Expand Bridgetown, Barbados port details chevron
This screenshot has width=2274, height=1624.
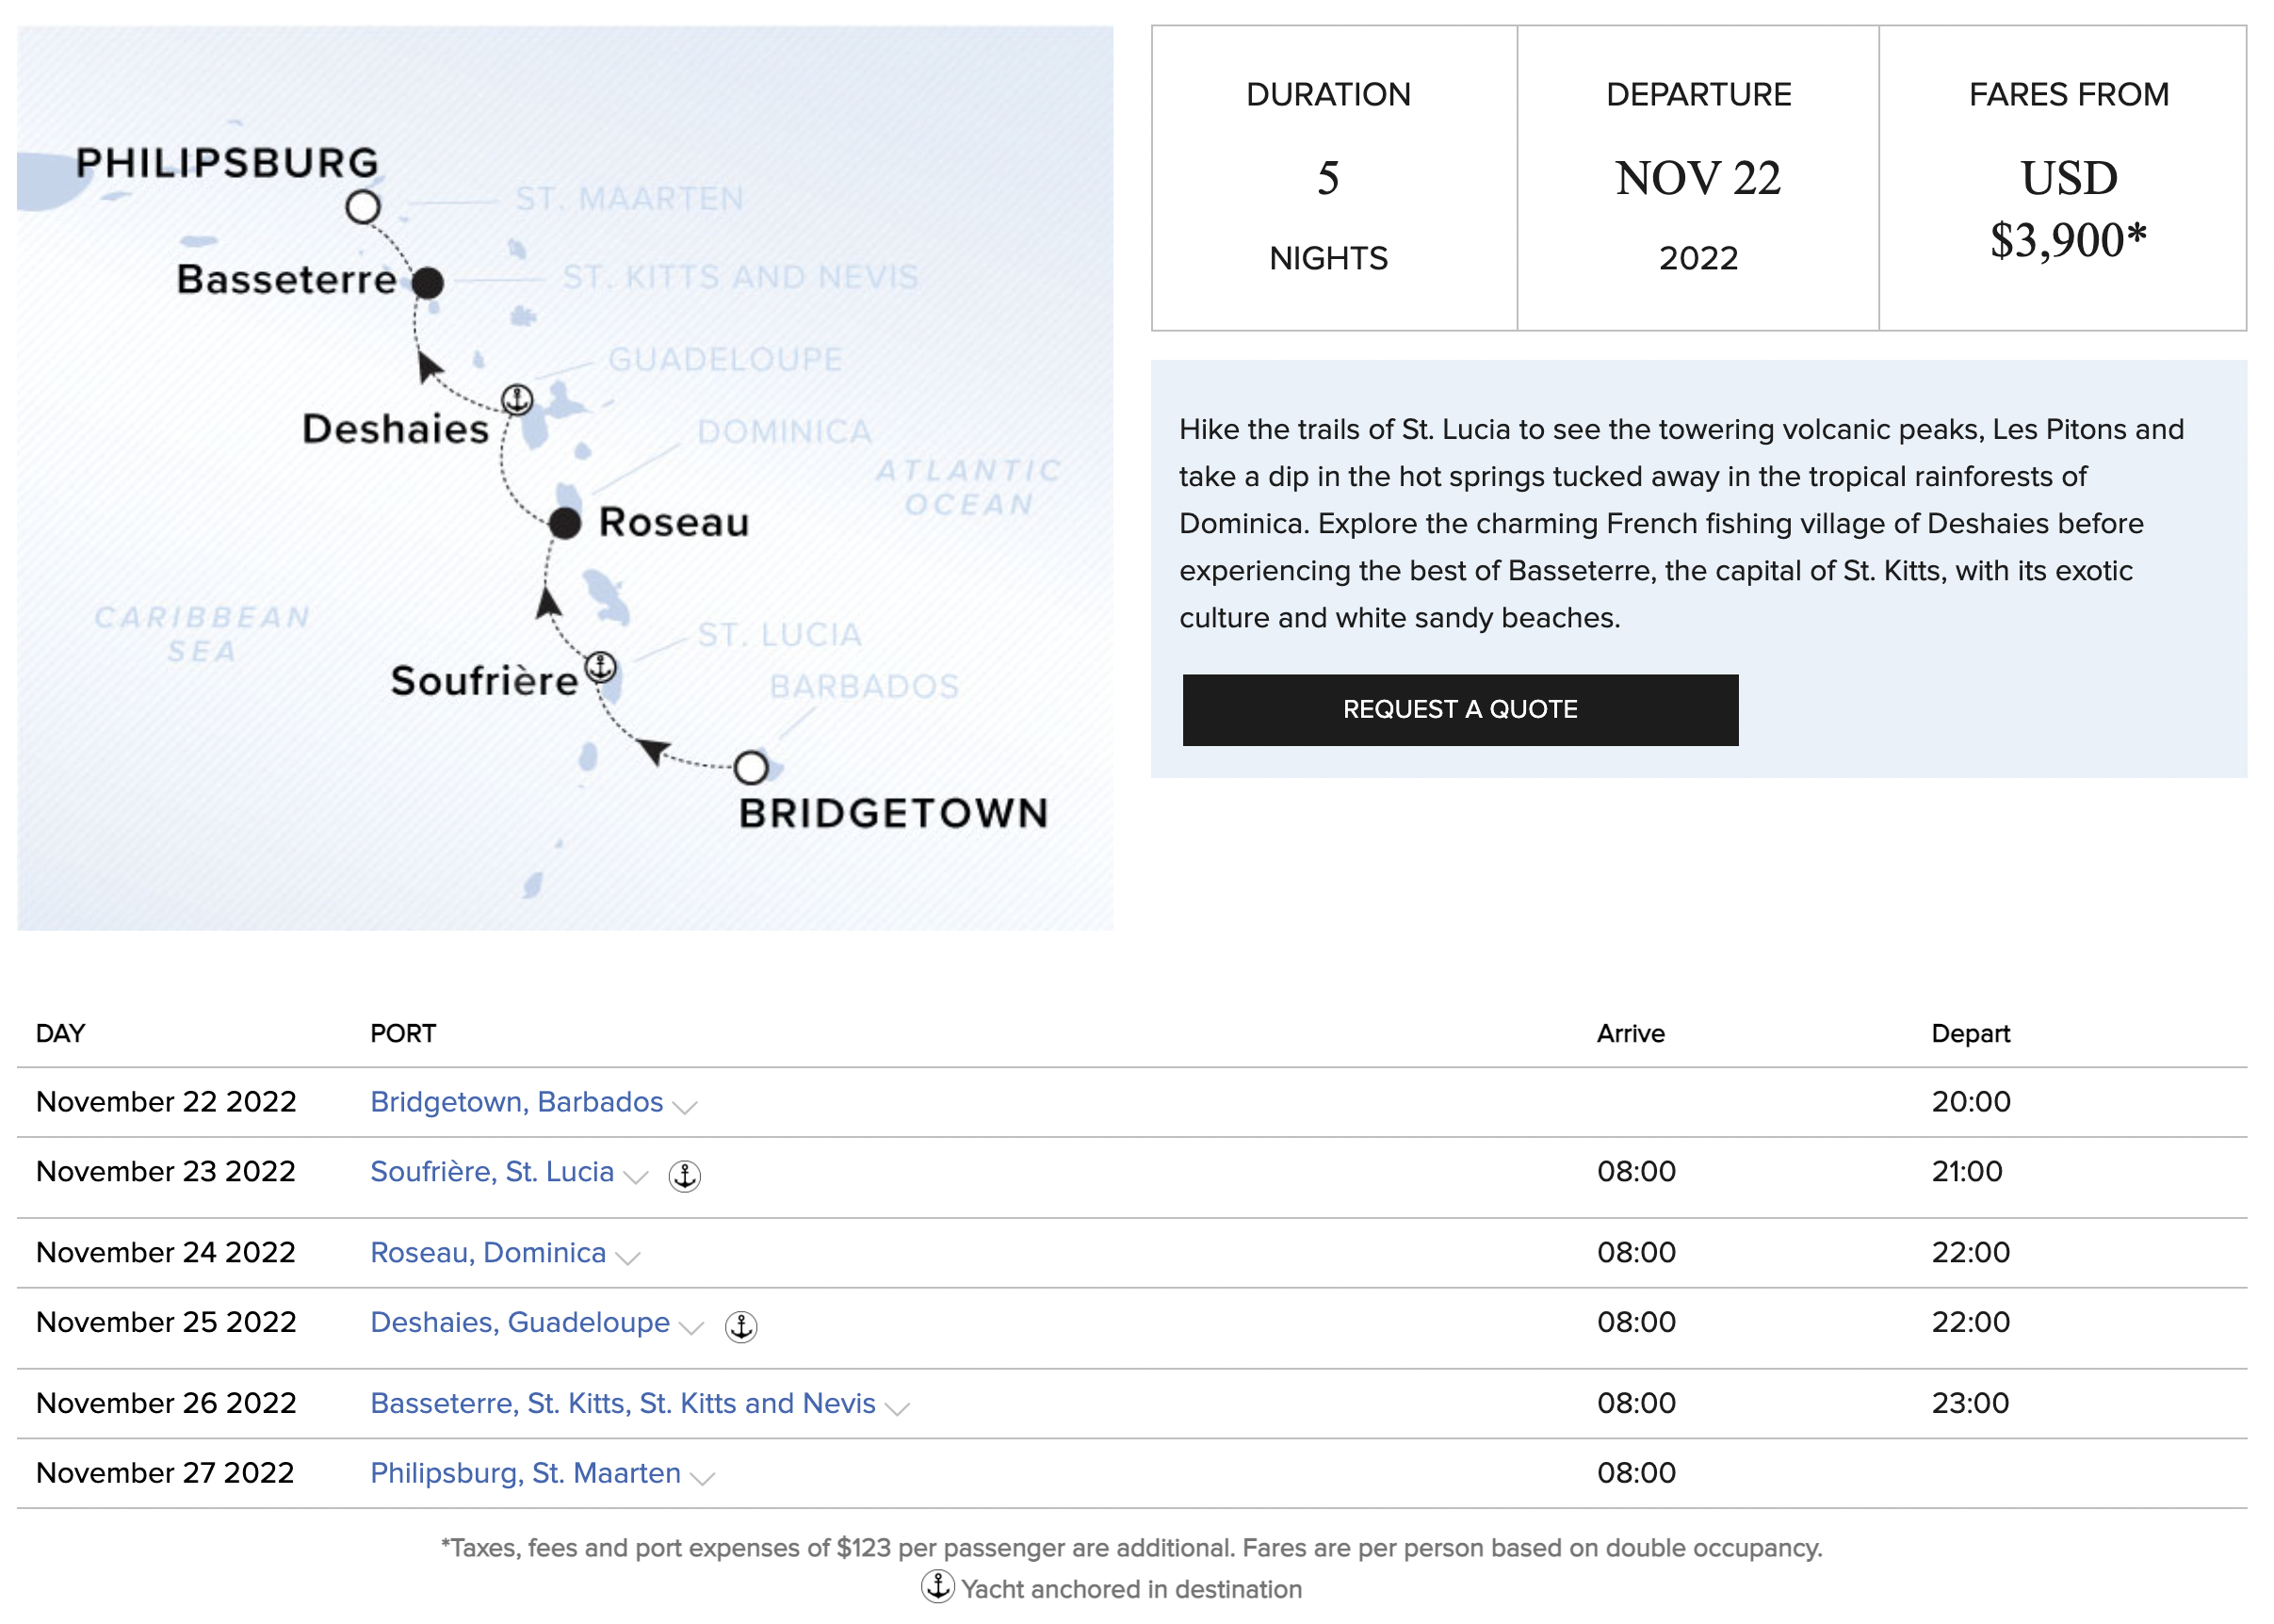pos(685,1106)
